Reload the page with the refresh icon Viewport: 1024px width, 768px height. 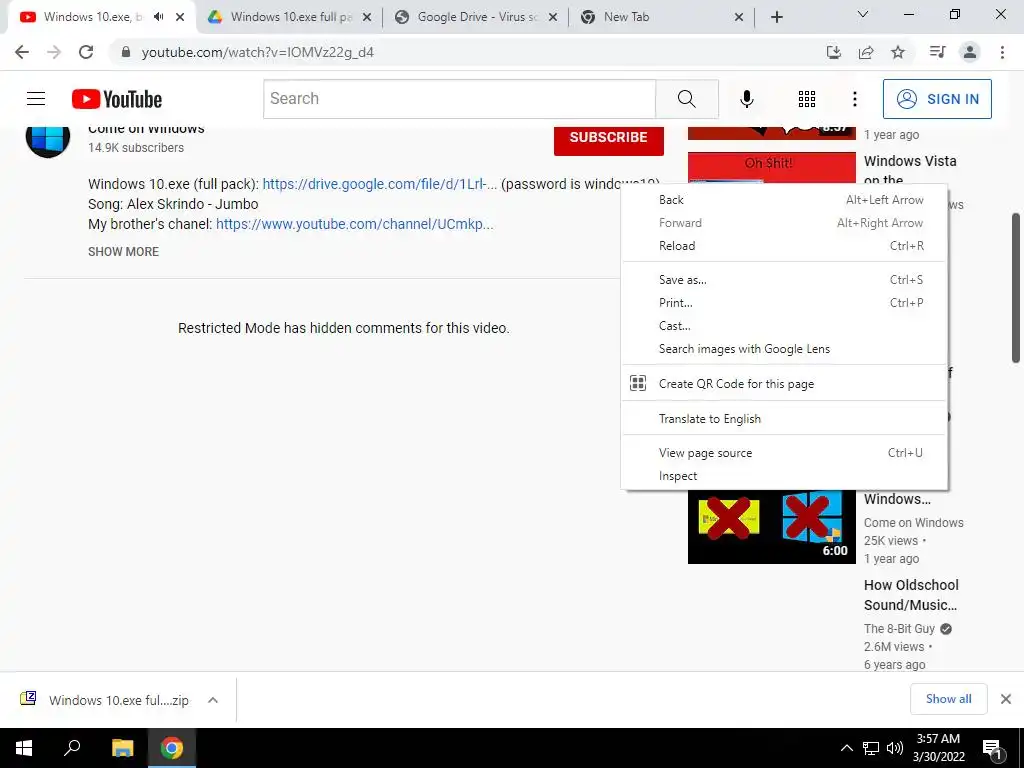tap(86, 52)
